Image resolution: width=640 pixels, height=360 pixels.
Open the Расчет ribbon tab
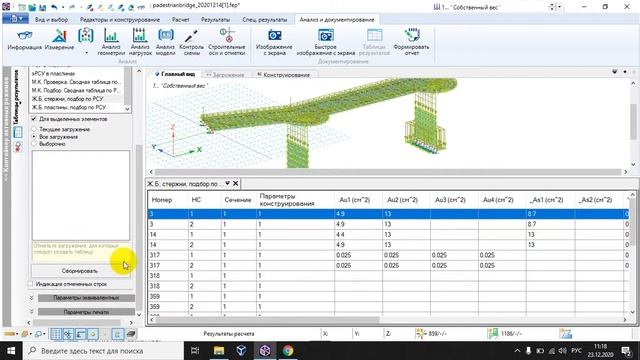tap(180, 20)
